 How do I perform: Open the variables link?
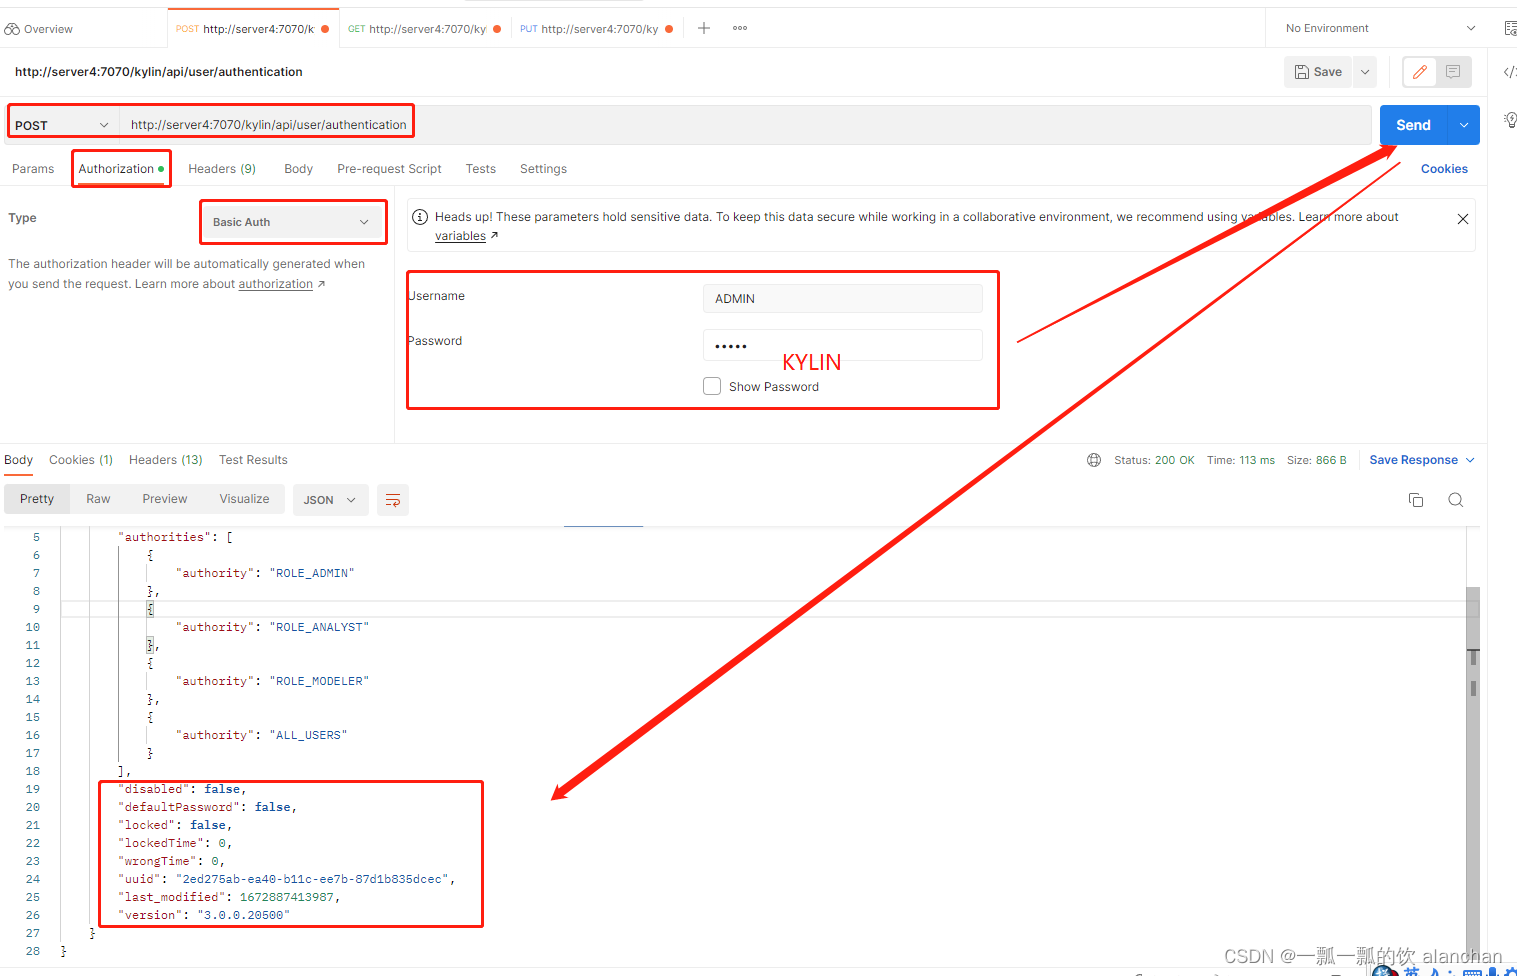pos(460,236)
